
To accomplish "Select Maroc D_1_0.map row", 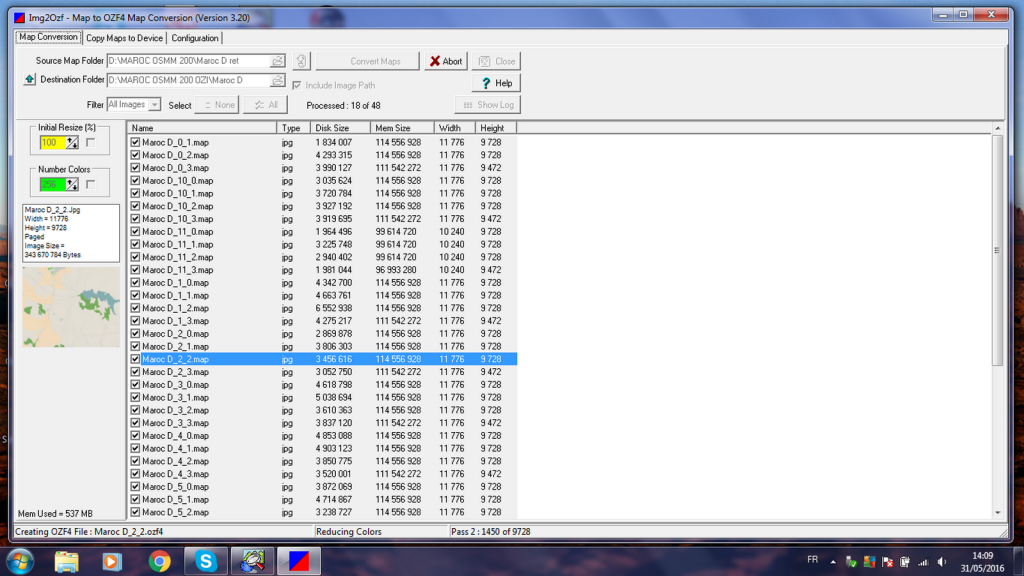I will [x=323, y=283].
